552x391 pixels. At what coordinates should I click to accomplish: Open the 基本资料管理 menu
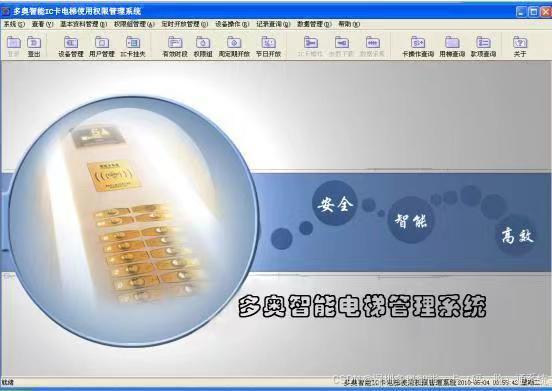(83, 24)
